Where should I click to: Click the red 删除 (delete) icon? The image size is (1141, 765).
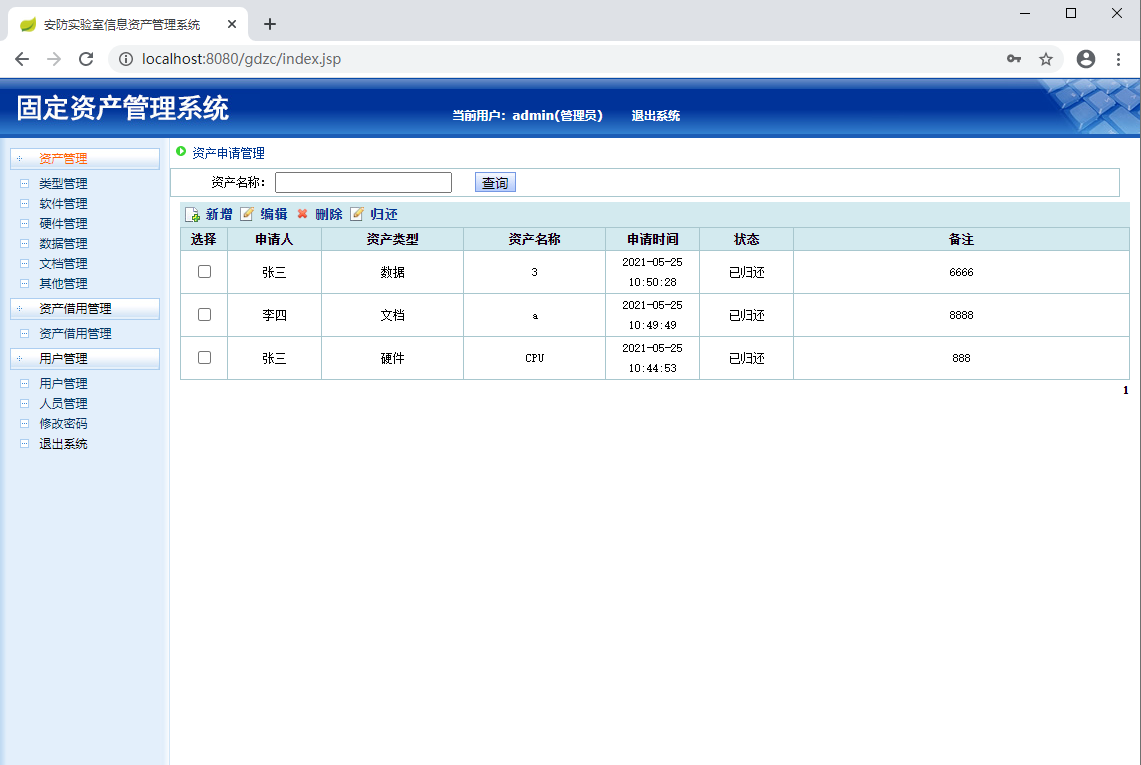pos(302,214)
